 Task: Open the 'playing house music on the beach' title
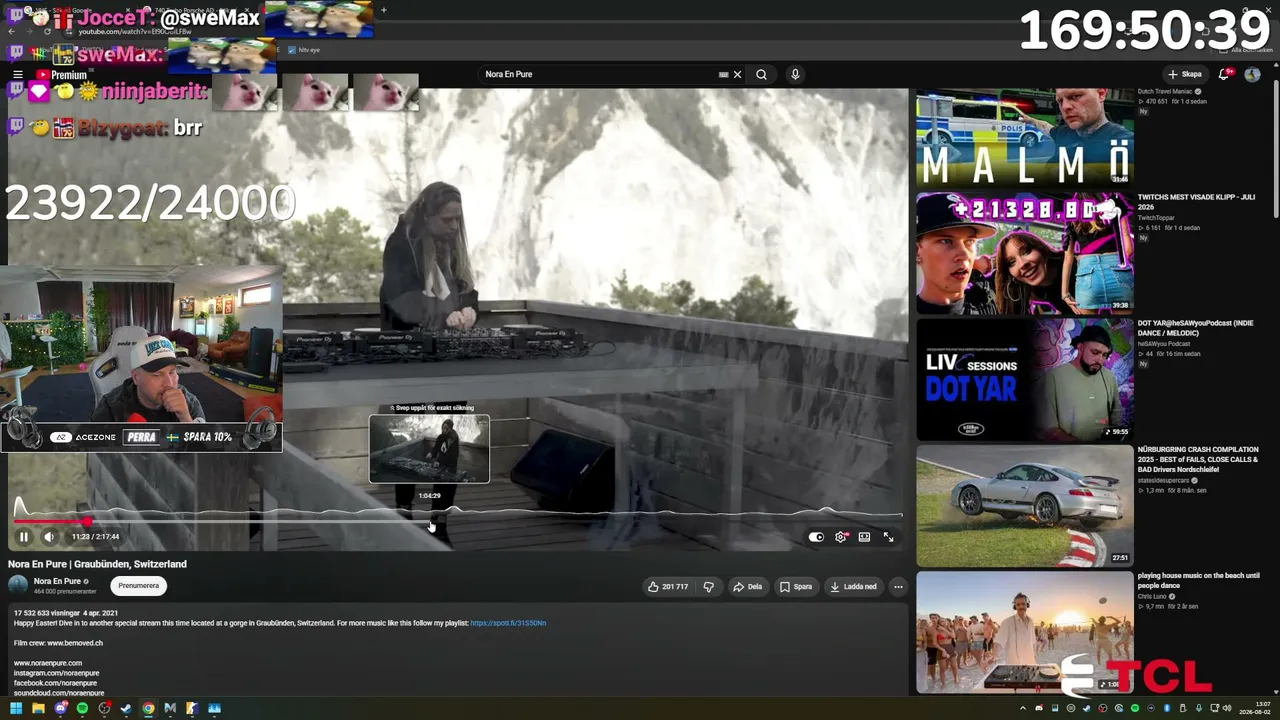coord(1198,580)
